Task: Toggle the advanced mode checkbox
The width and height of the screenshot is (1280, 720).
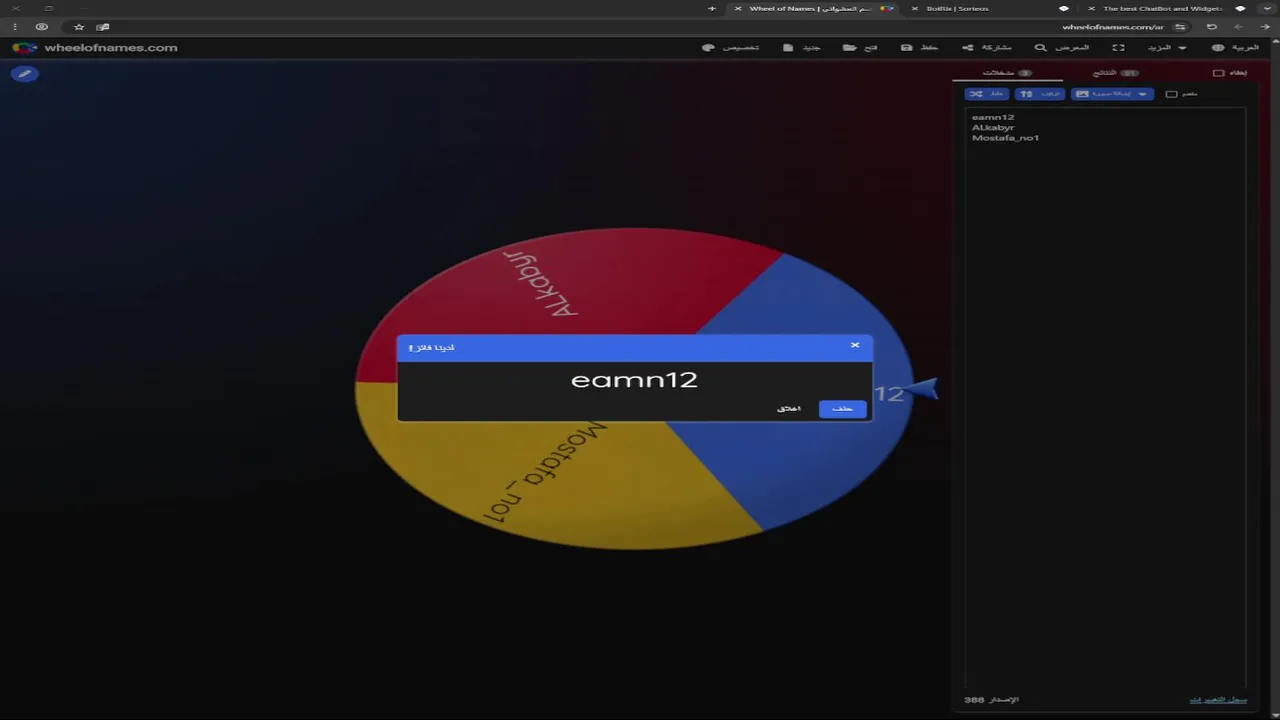Action: click(1171, 94)
